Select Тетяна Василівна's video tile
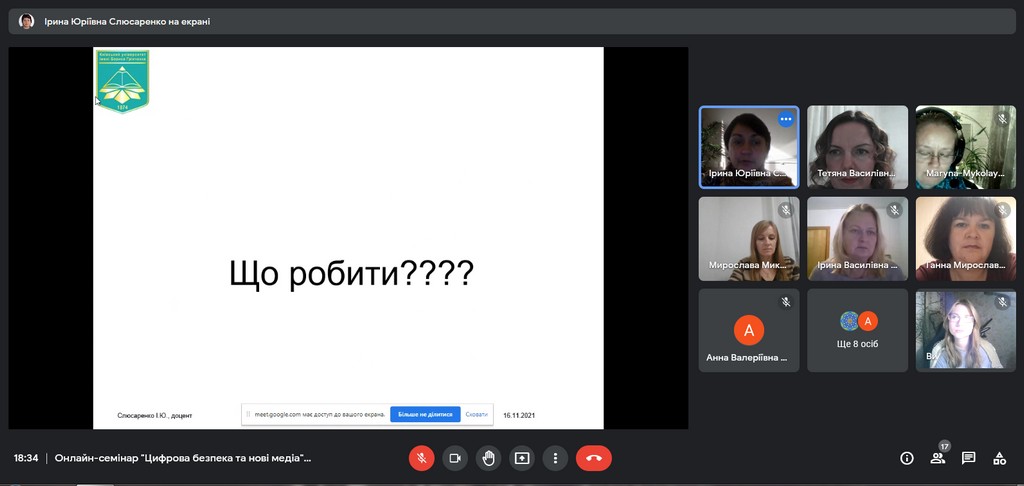 click(x=857, y=147)
